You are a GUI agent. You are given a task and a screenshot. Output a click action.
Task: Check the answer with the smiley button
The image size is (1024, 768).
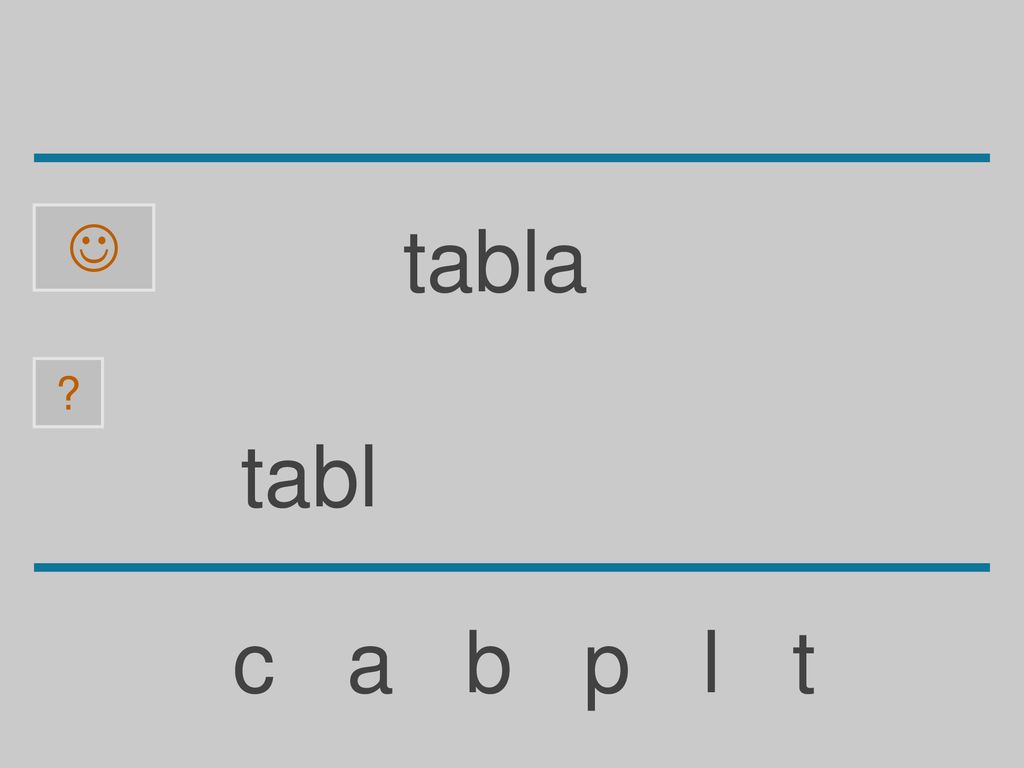point(94,248)
